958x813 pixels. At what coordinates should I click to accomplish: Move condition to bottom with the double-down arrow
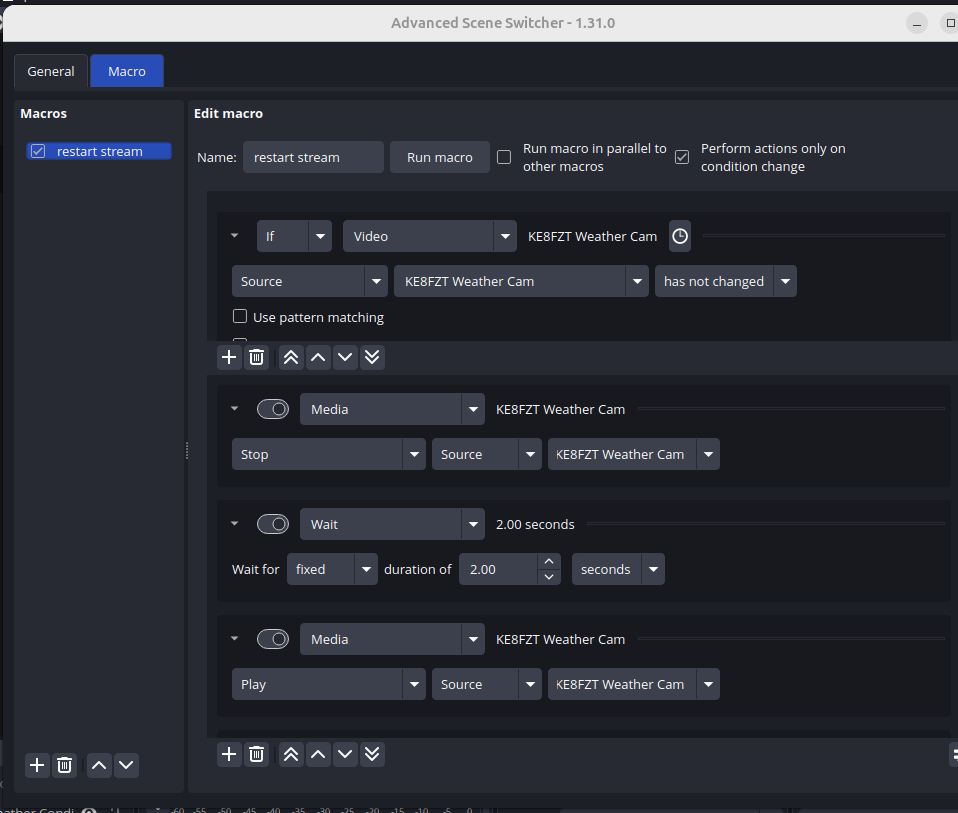[372, 357]
